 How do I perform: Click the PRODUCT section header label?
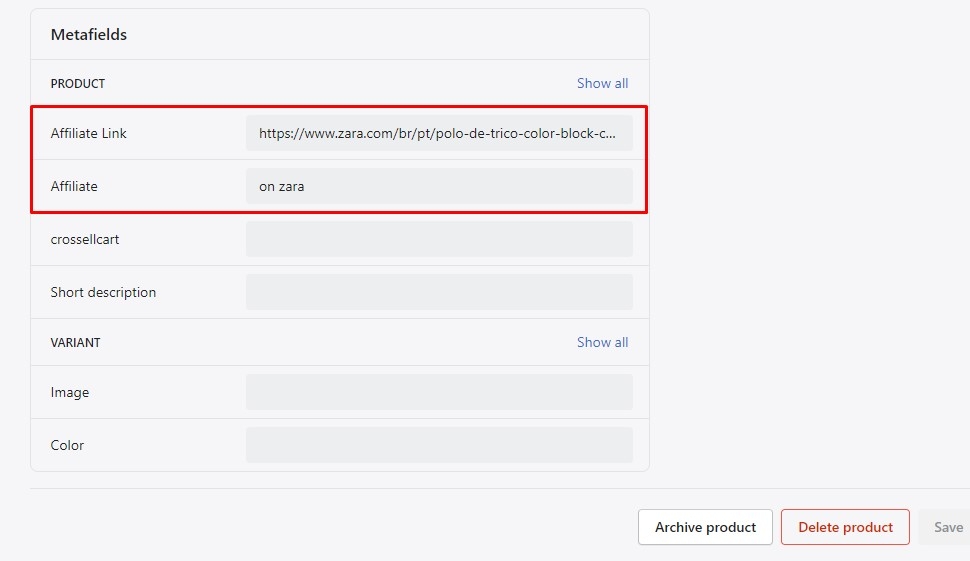(78, 84)
